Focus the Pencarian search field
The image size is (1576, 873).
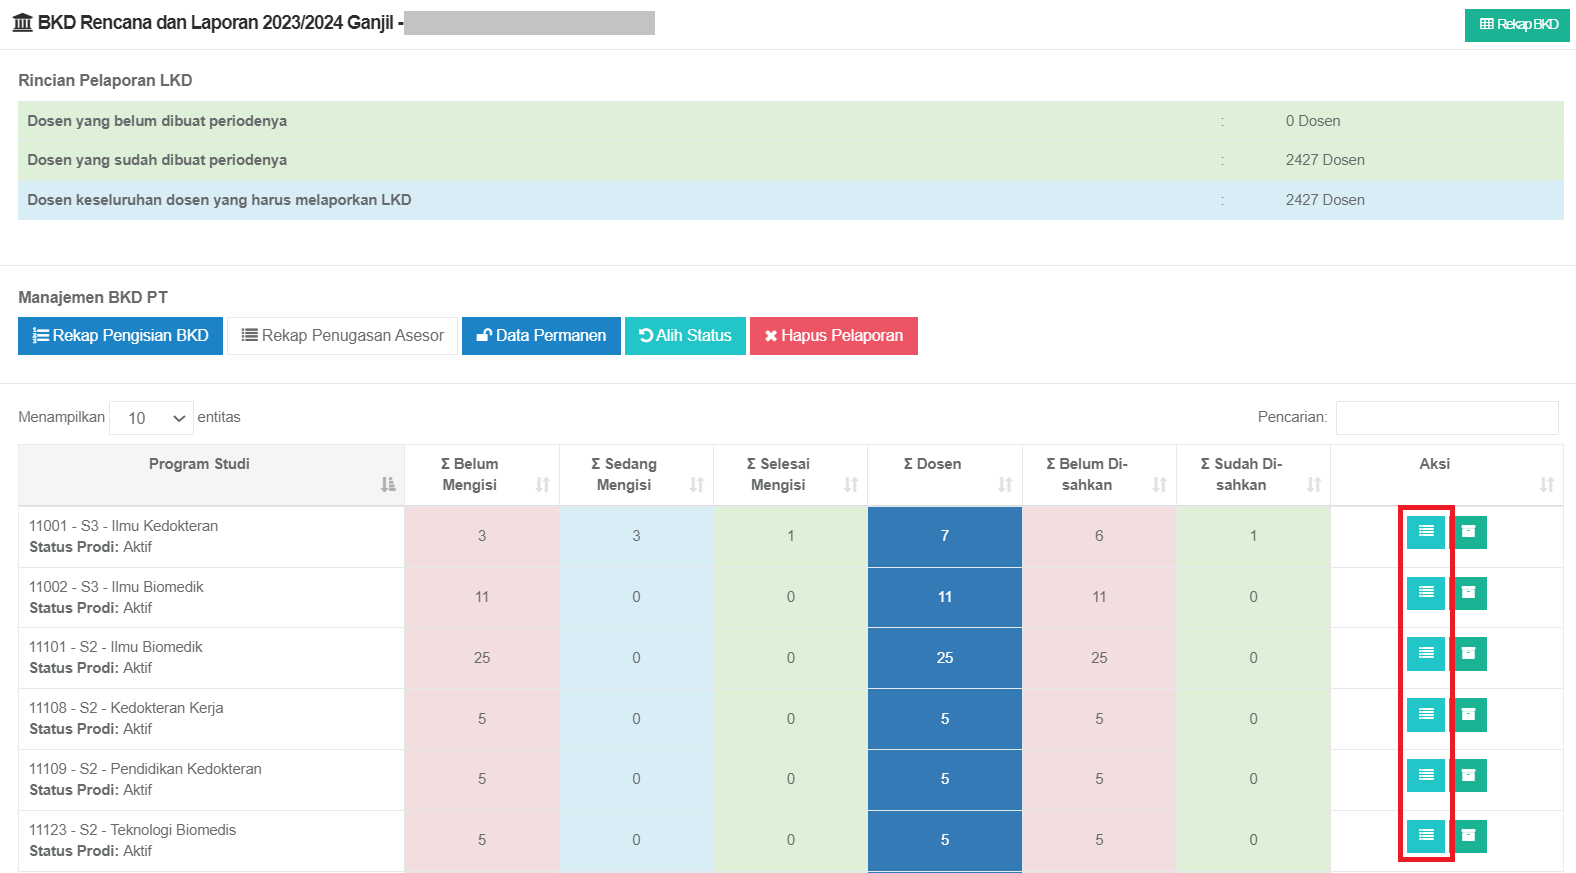(1447, 418)
